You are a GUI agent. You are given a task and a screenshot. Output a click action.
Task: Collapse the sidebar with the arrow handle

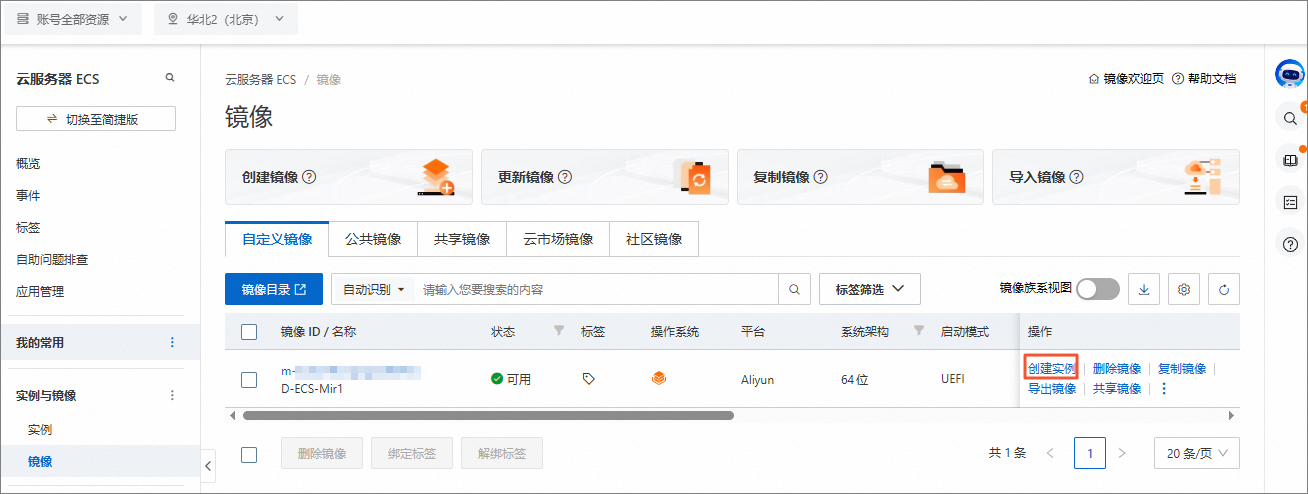[208, 465]
